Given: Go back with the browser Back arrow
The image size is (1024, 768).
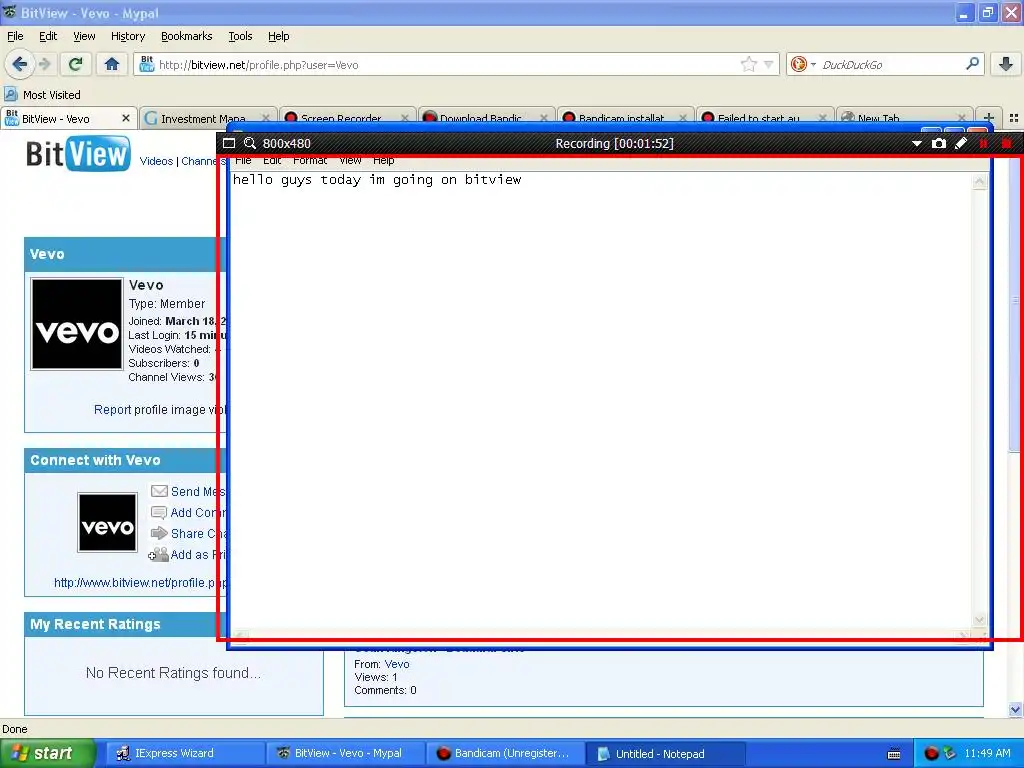Looking at the screenshot, I should (19, 64).
